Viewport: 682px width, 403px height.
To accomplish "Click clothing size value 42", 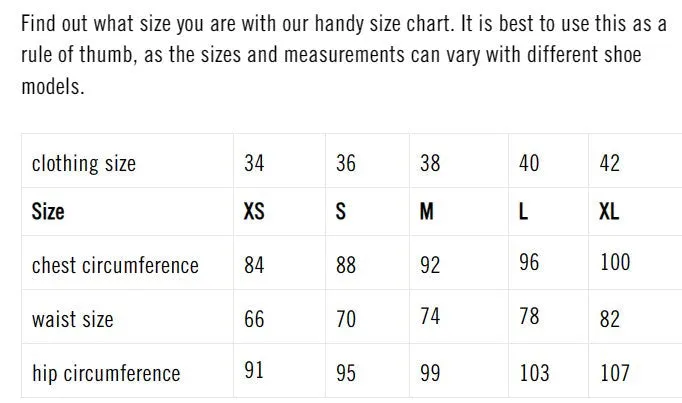I will [609, 163].
